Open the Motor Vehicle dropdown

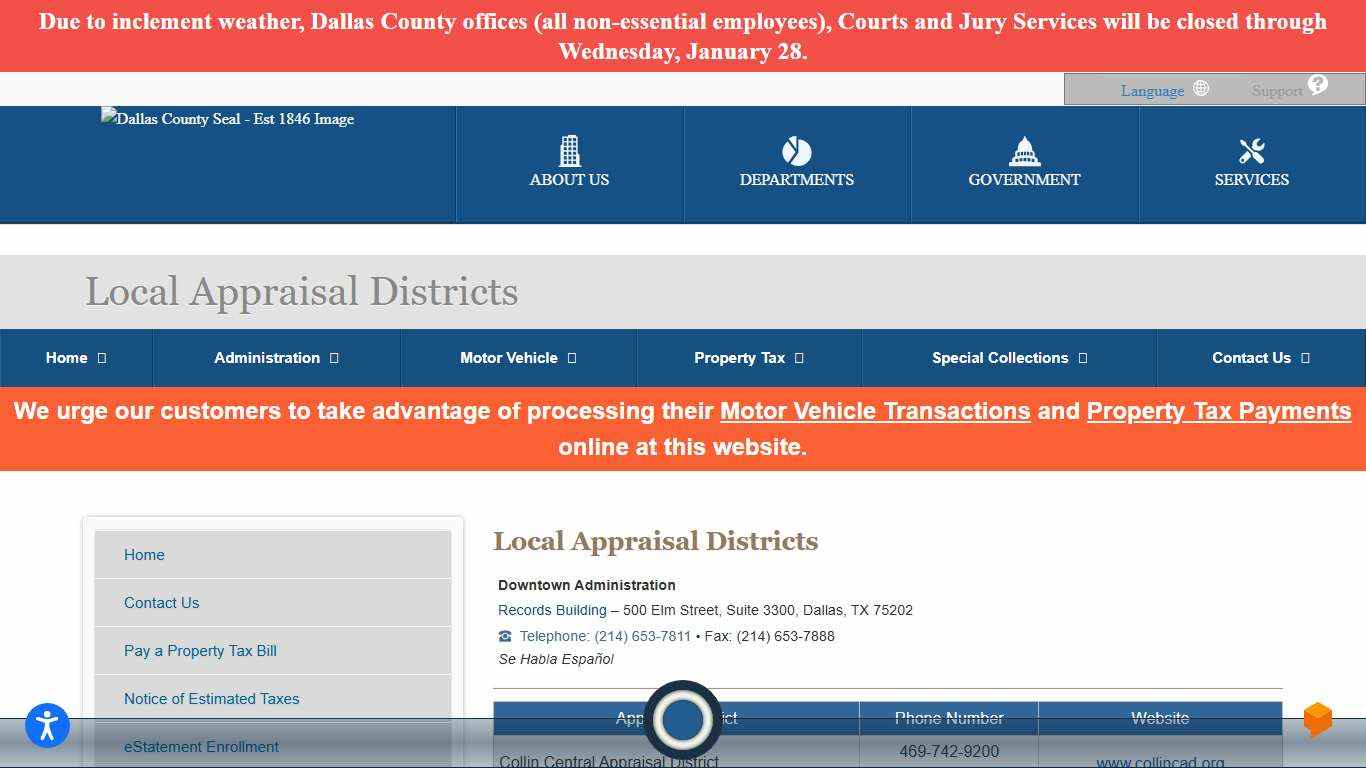[518, 357]
